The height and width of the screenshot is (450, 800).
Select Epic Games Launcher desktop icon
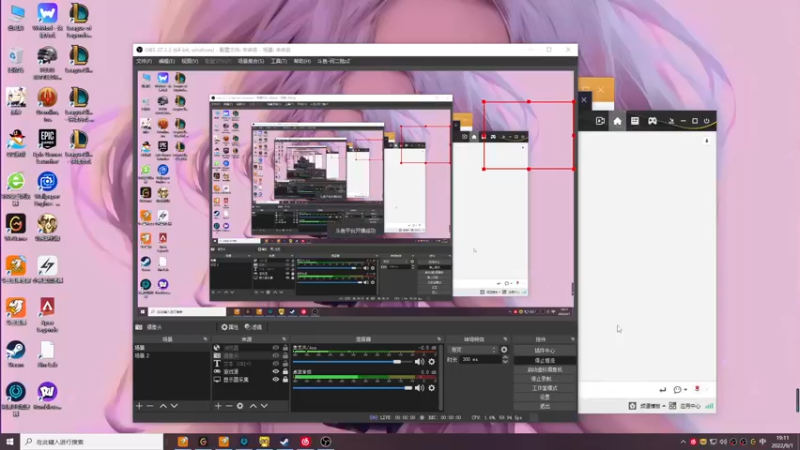click(x=47, y=146)
